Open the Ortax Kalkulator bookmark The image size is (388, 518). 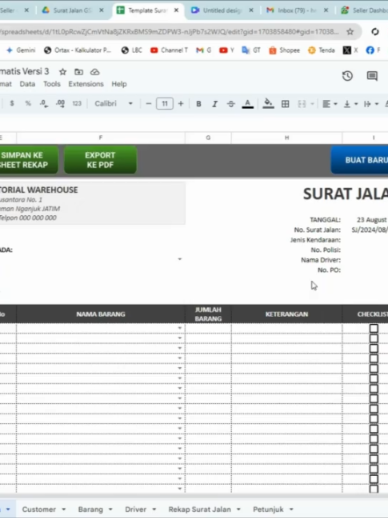(77, 50)
